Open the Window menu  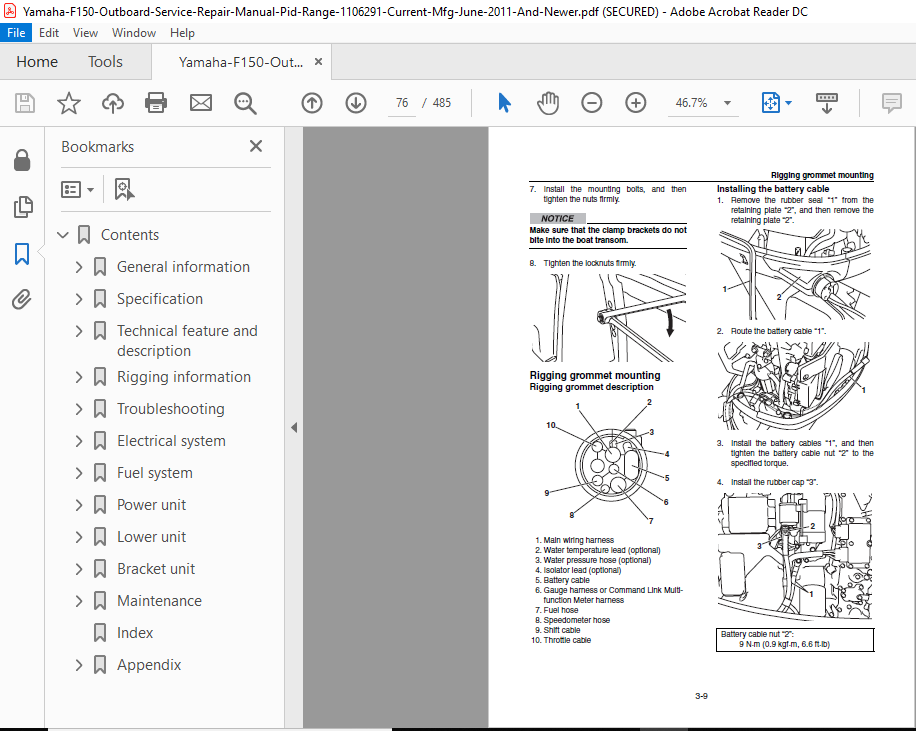[x=134, y=33]
